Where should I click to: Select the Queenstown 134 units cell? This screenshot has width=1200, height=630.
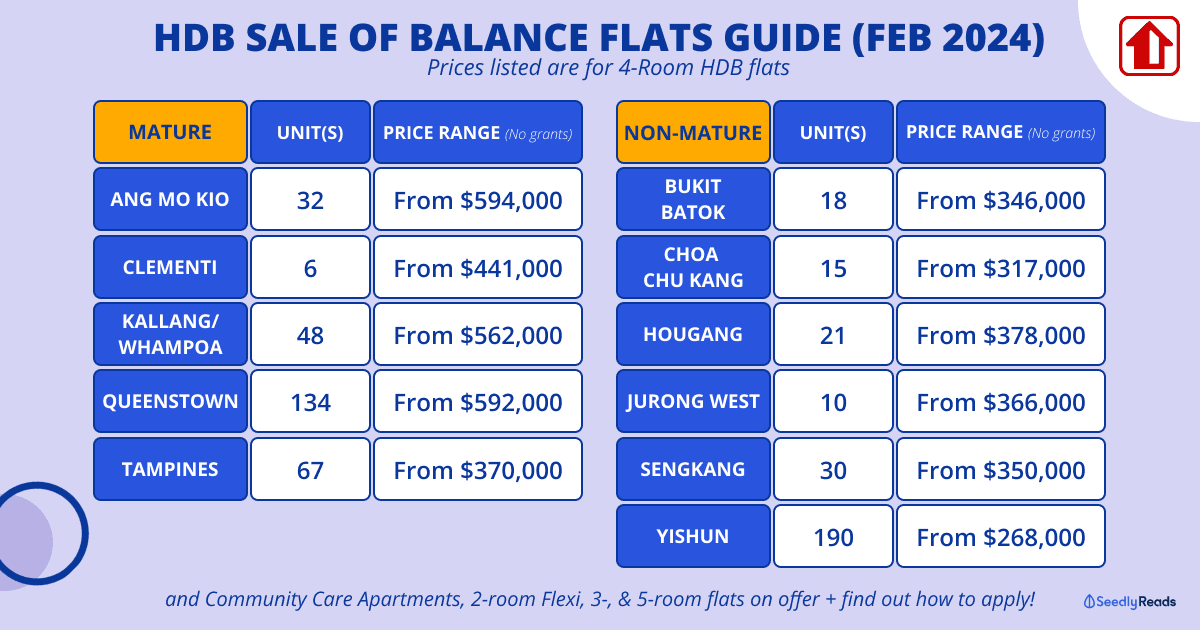(x=310, y=402)
